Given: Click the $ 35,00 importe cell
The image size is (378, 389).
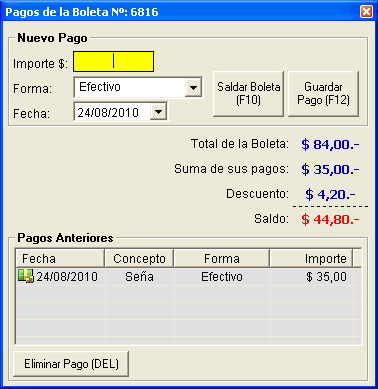Looking at the screenshot, I should pyautogui.click(x=326, y=277).
